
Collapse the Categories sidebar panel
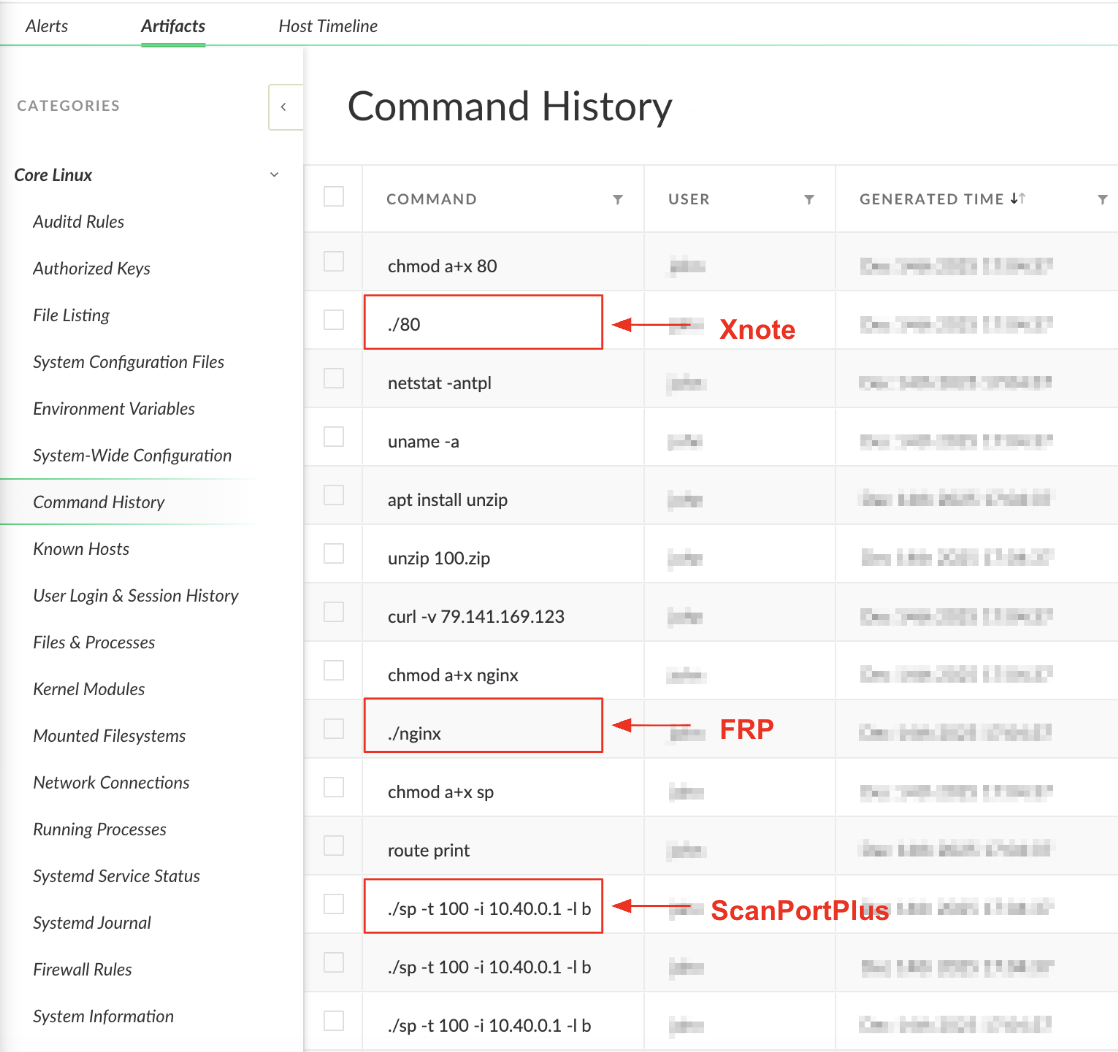285,107
